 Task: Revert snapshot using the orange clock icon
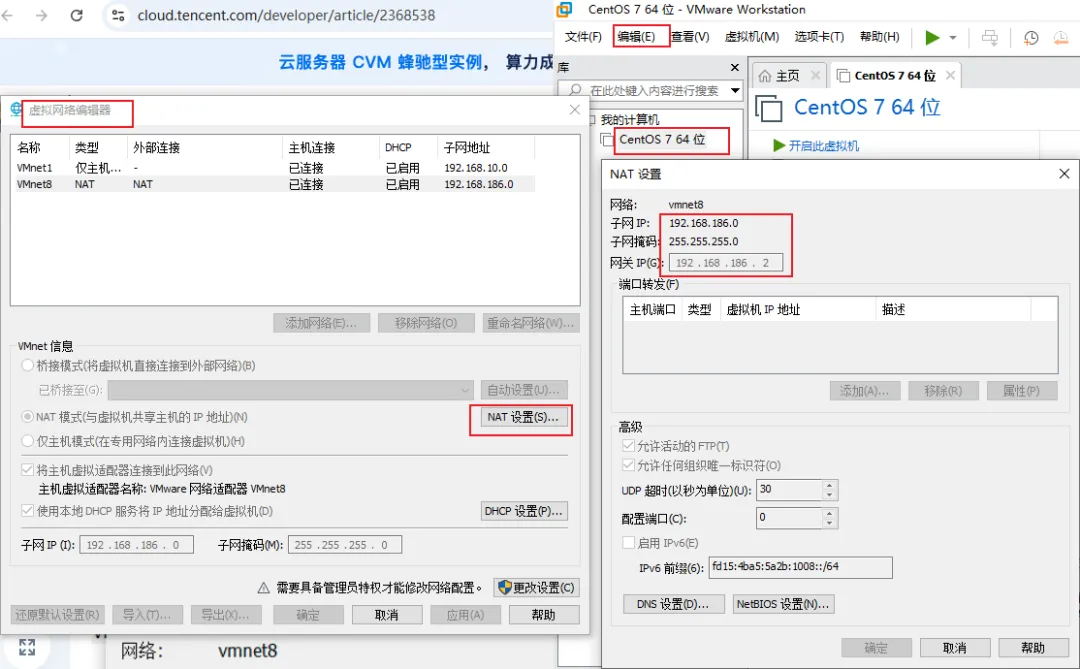[1061, 38]
